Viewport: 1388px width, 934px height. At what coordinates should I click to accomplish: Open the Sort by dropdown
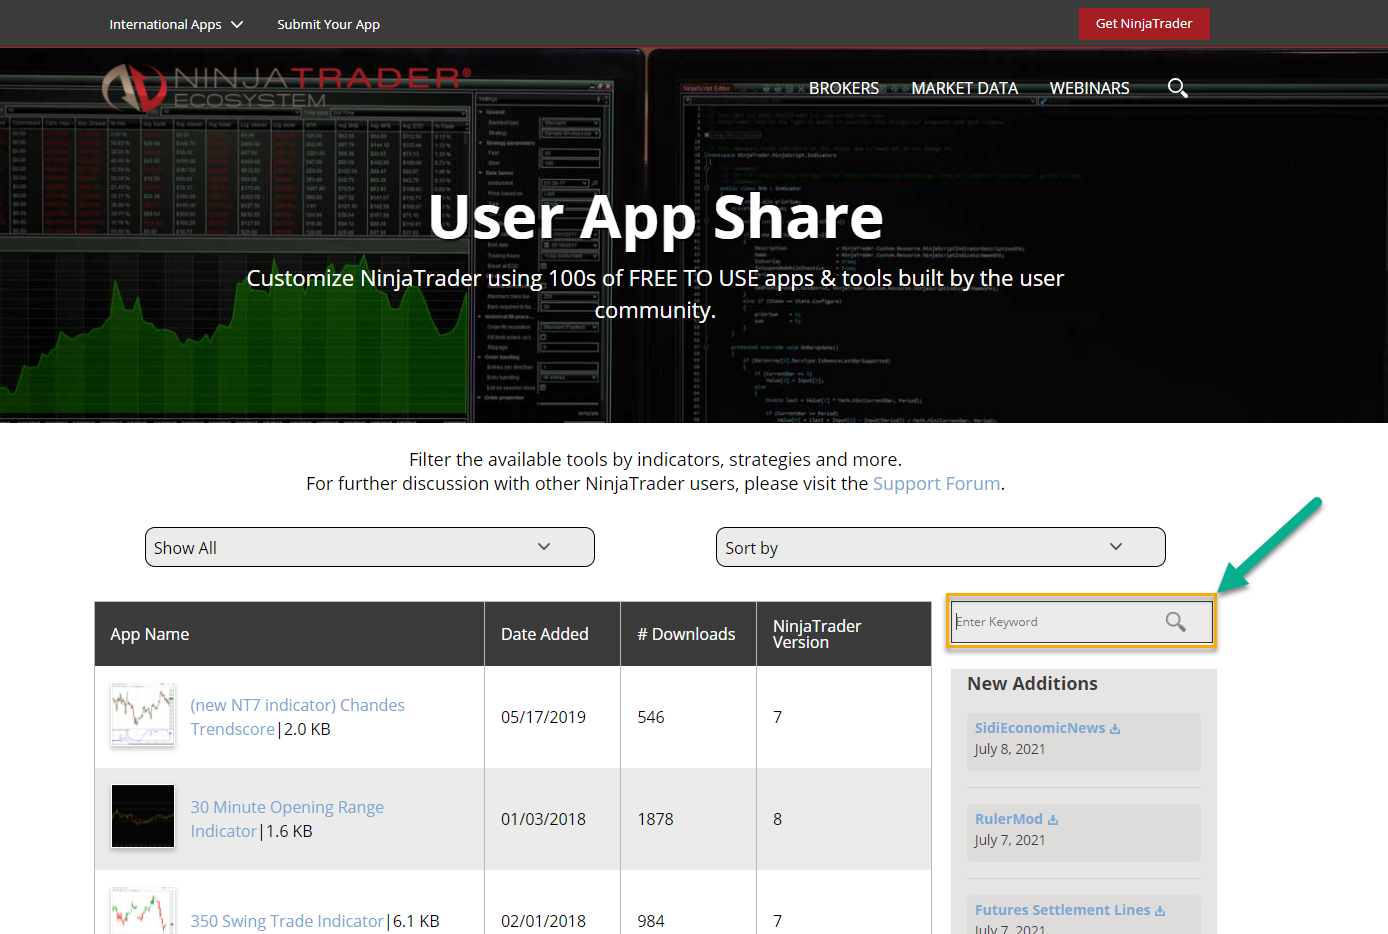tap(941, 547)
